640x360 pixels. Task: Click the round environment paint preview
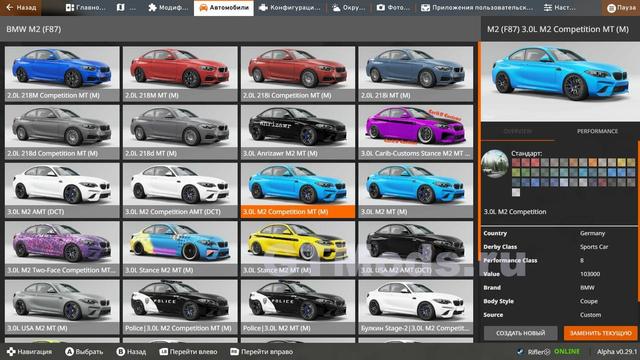(x=495, y=164)
